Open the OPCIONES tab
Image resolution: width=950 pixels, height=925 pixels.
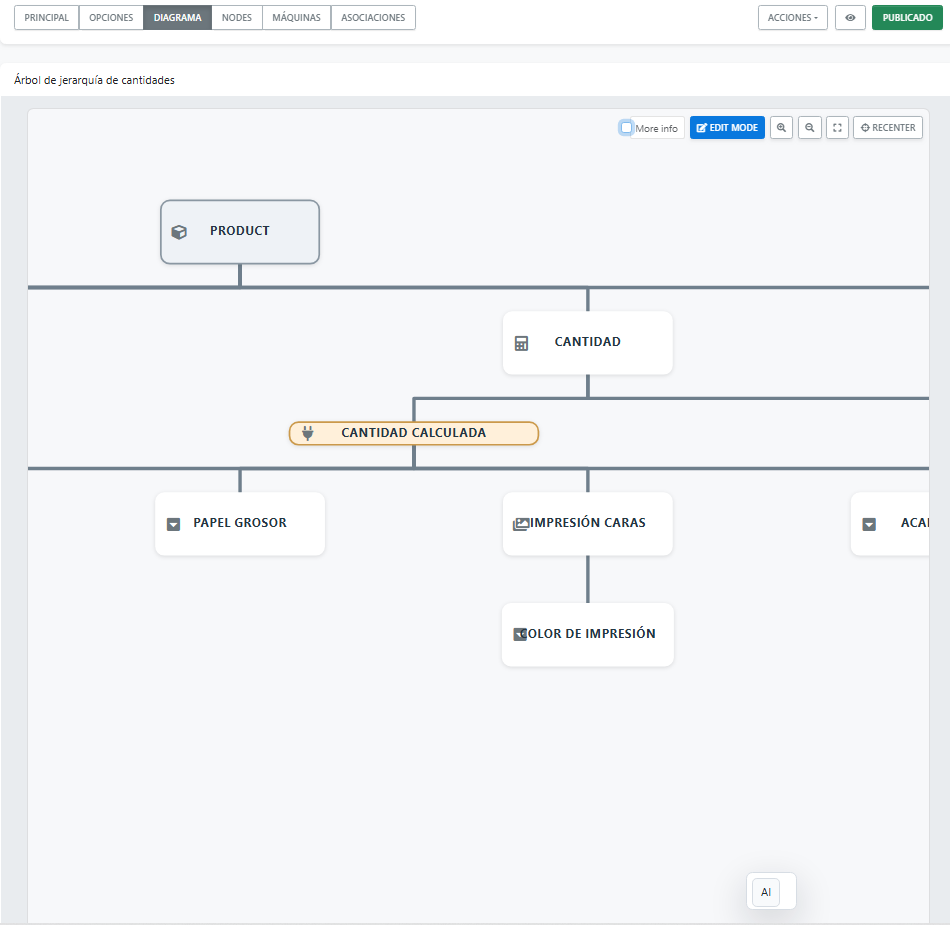pyautogui.click(x=111, y=18)
